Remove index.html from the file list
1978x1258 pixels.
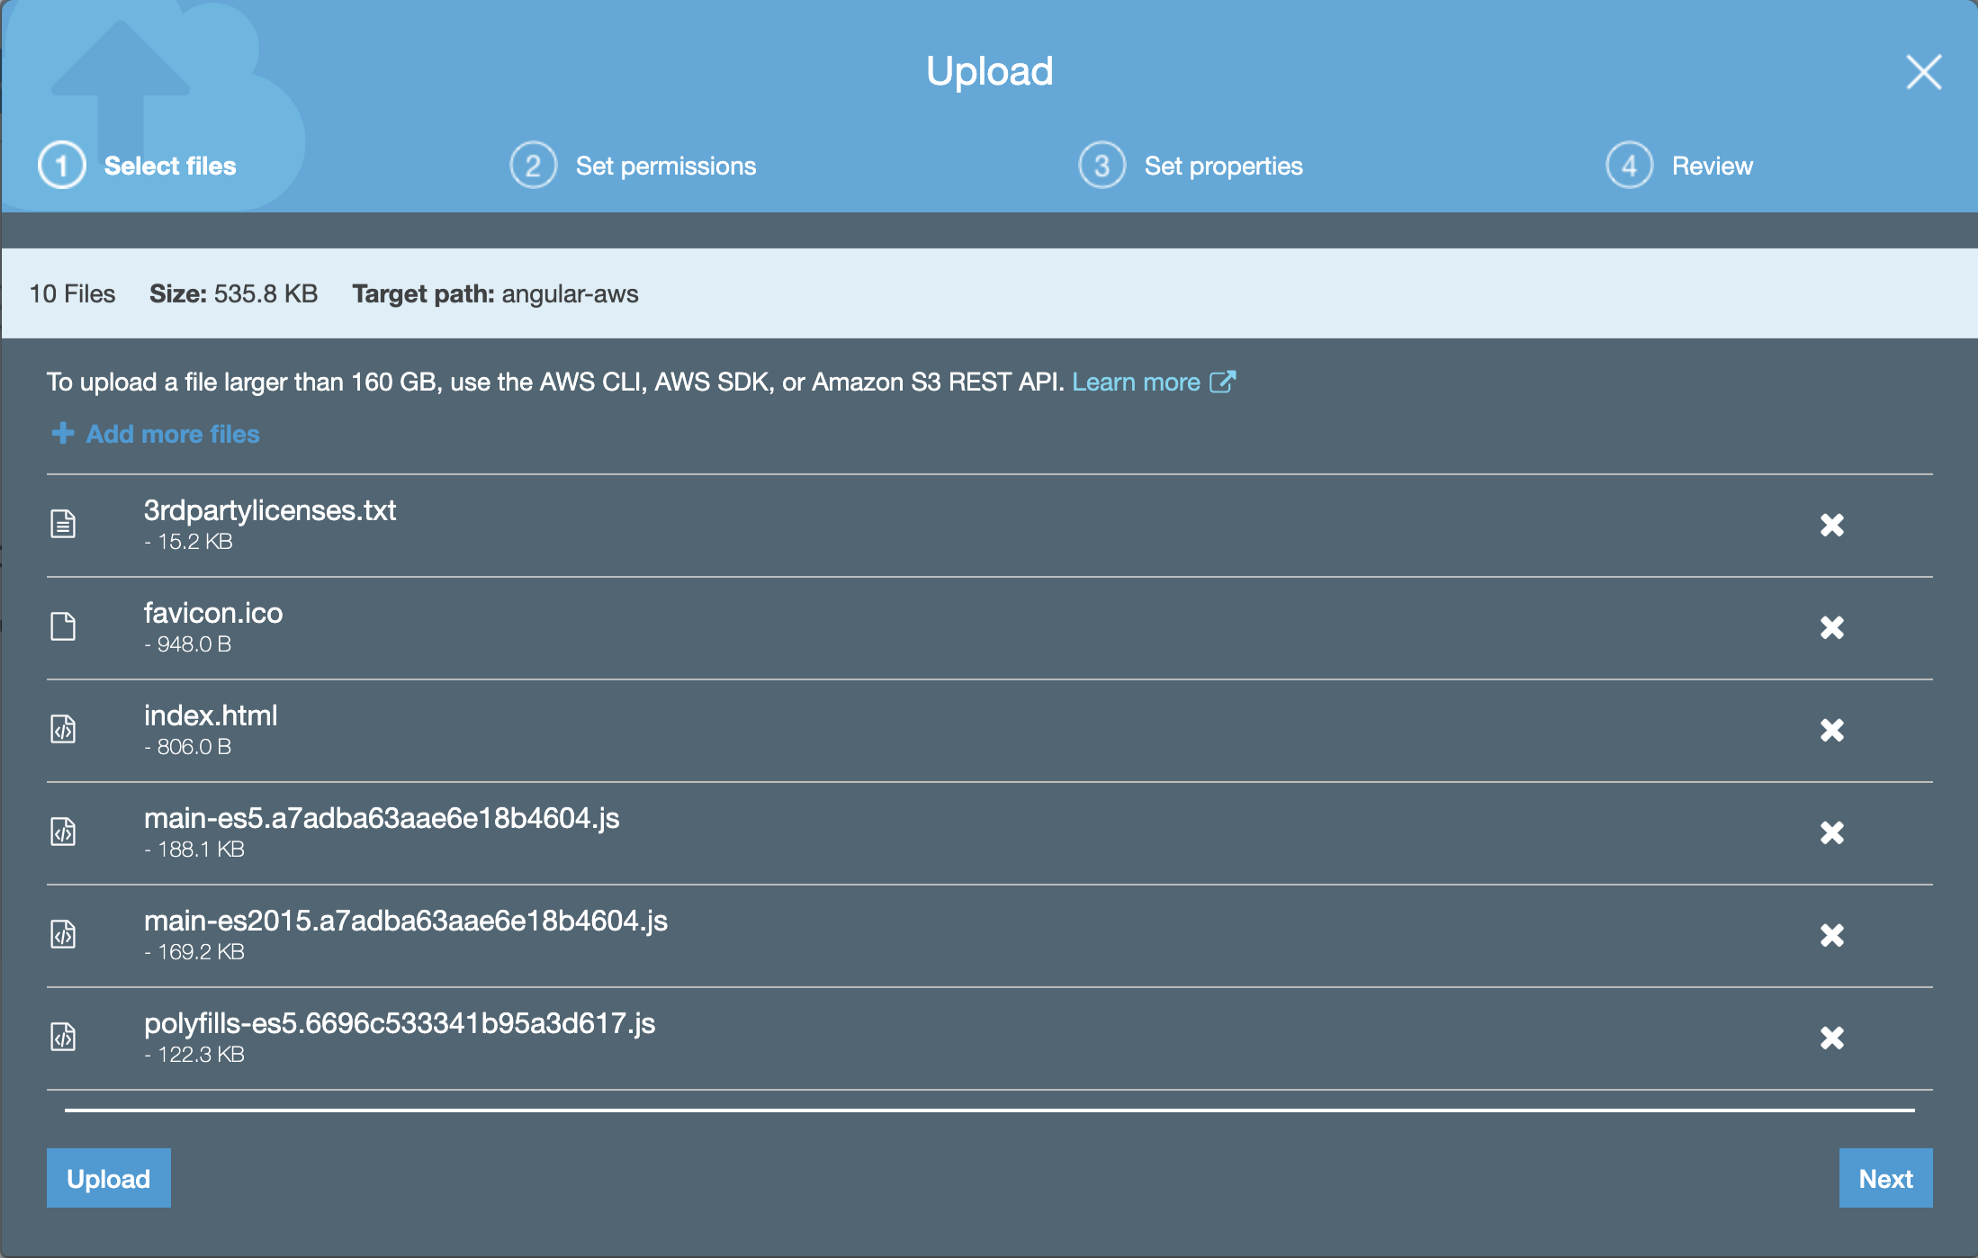(1831, 730)
